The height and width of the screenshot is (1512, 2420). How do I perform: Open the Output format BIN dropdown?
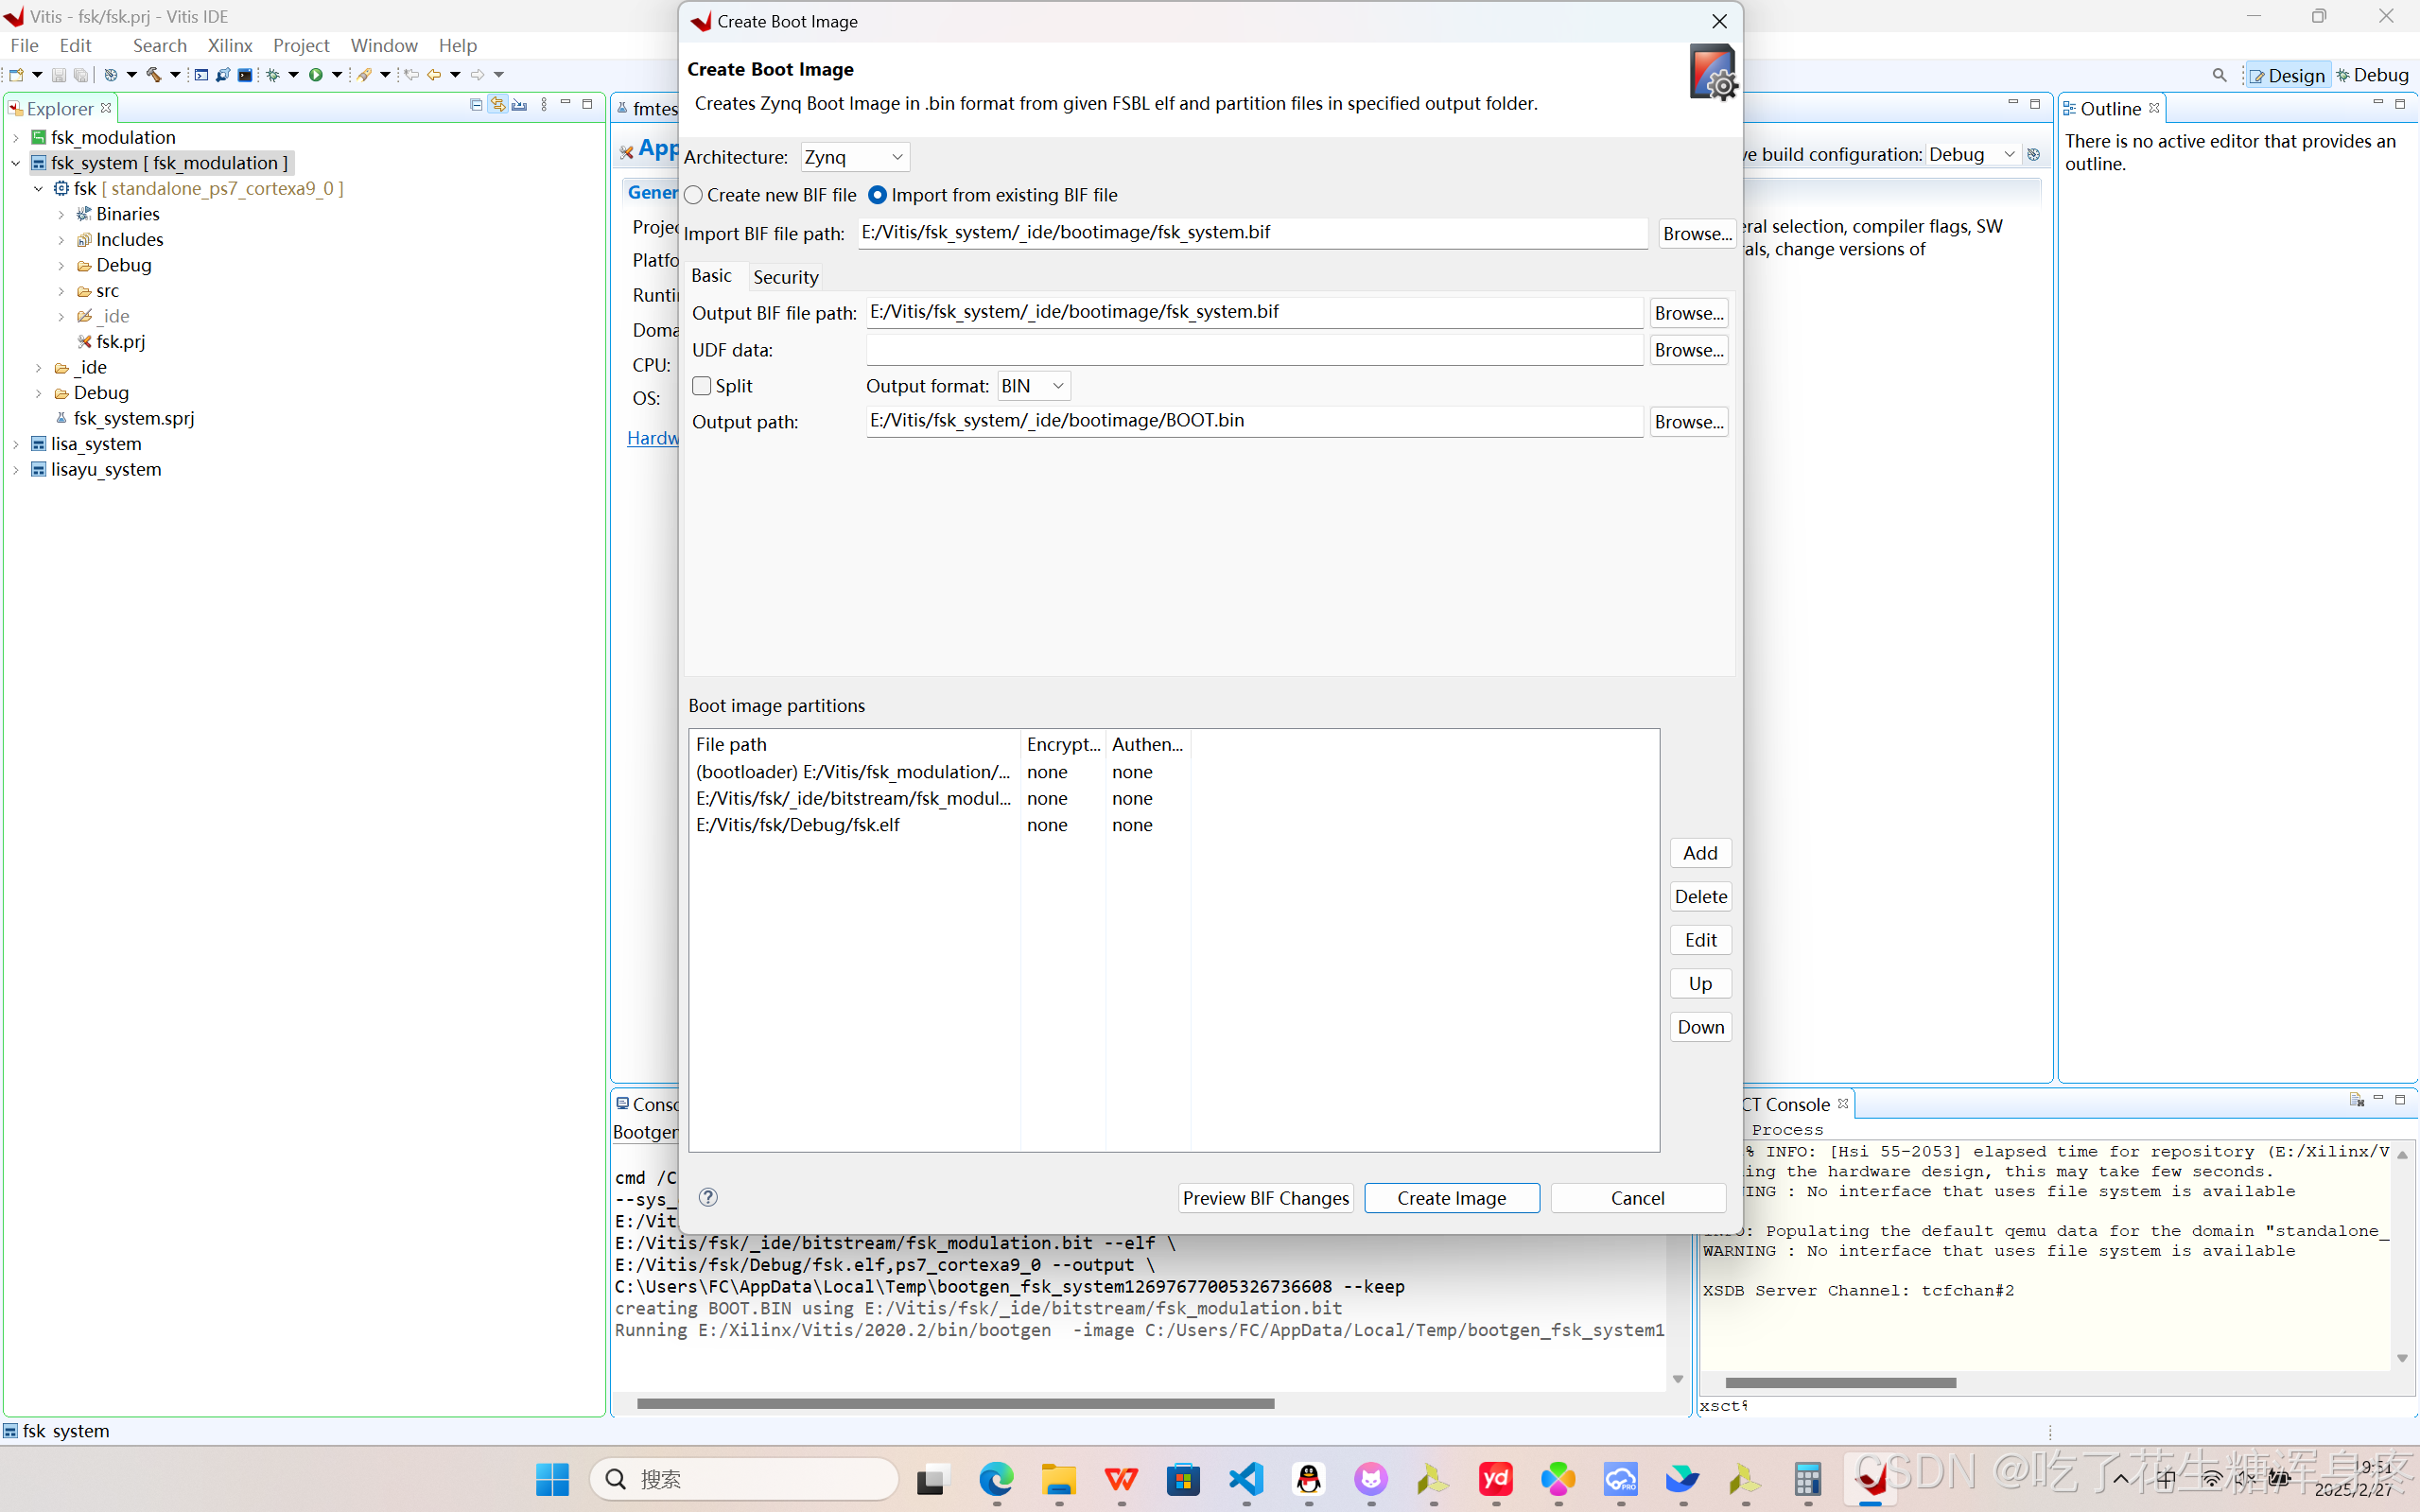pyautogui.click(x=1034, y=386)
